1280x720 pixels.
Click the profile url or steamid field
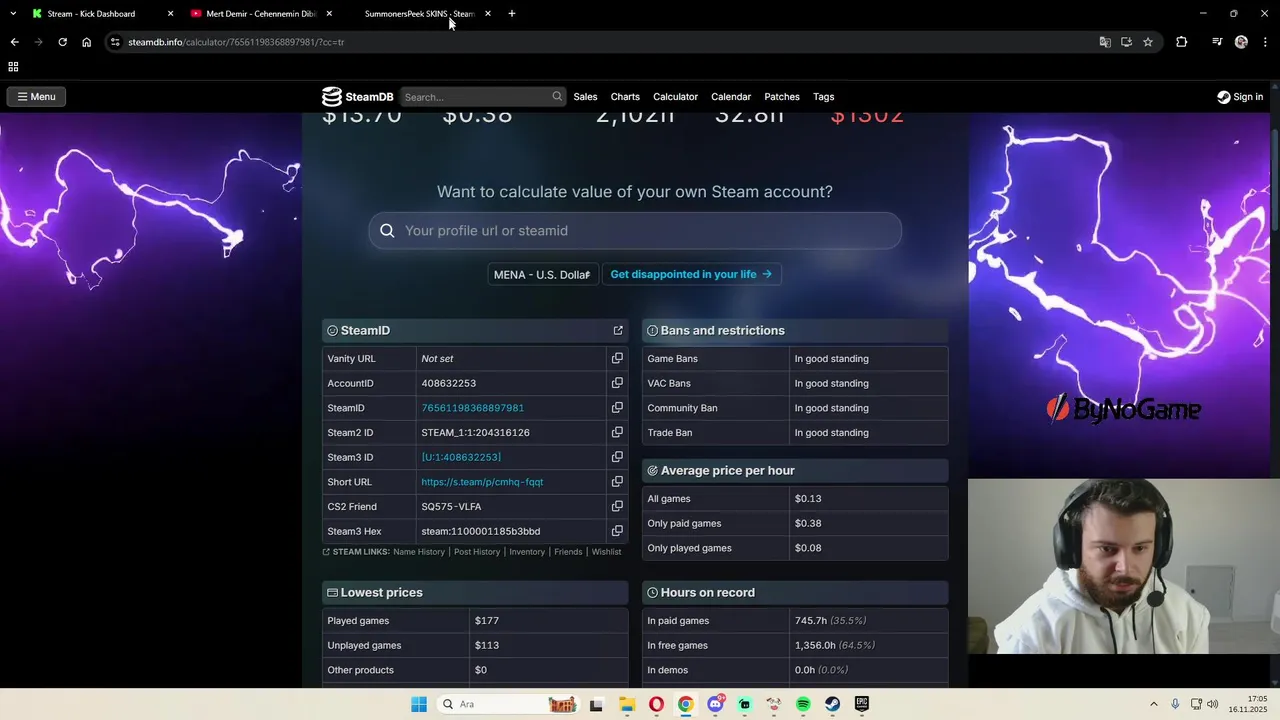(635, 231)
